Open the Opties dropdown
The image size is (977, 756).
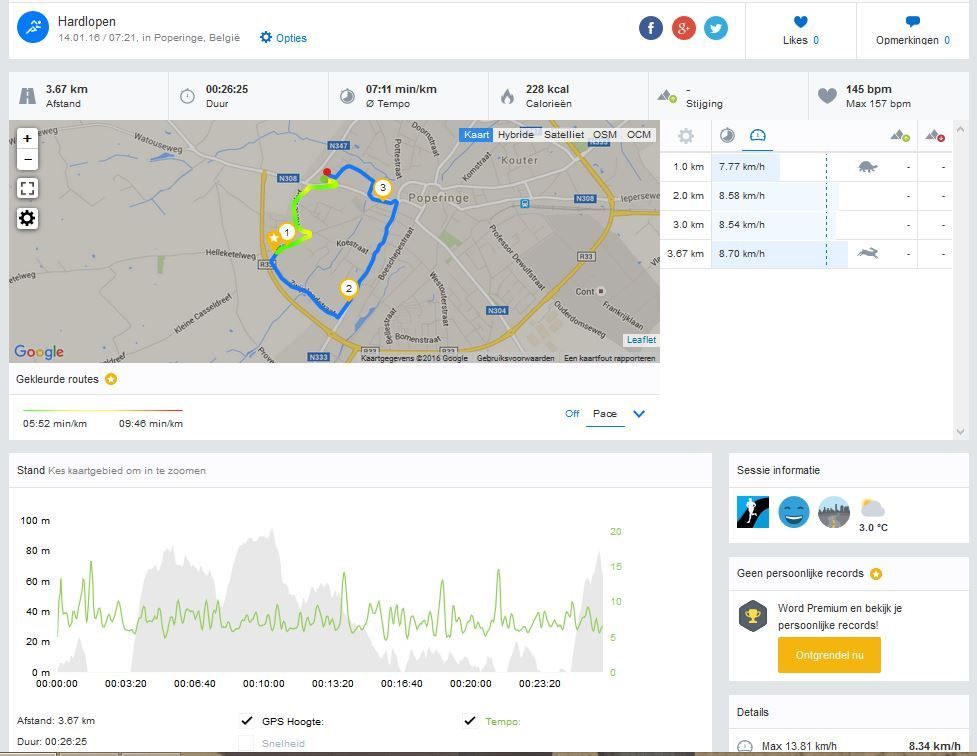283,38
